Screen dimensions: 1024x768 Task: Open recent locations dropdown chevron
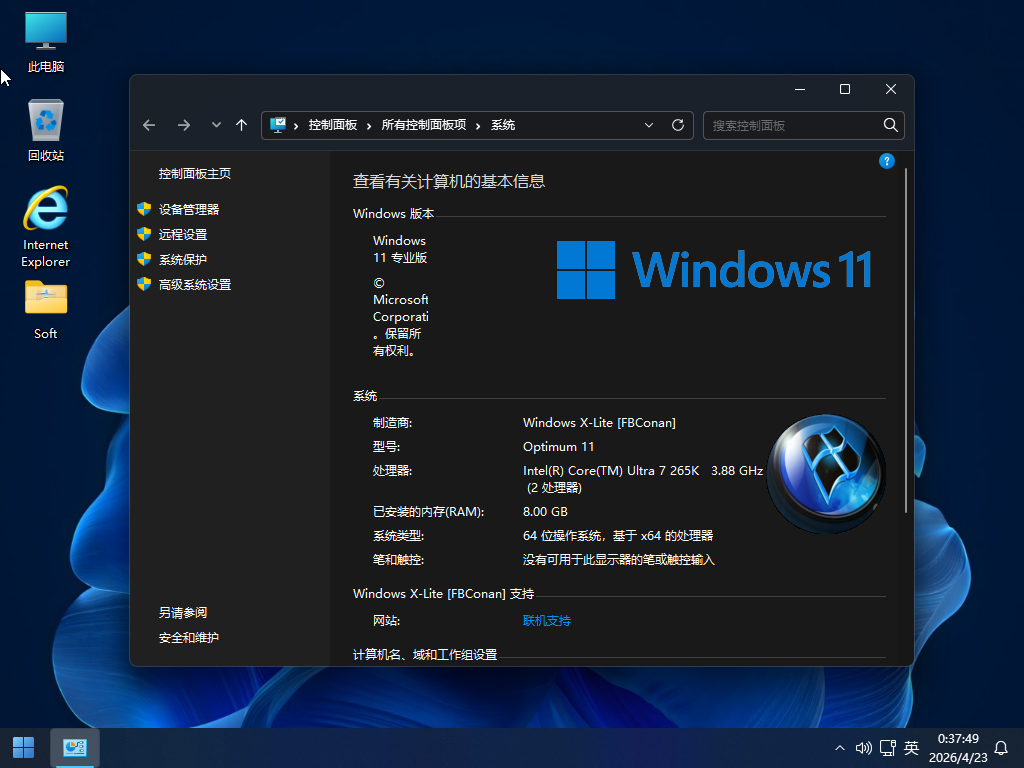(x=216, y=125)
